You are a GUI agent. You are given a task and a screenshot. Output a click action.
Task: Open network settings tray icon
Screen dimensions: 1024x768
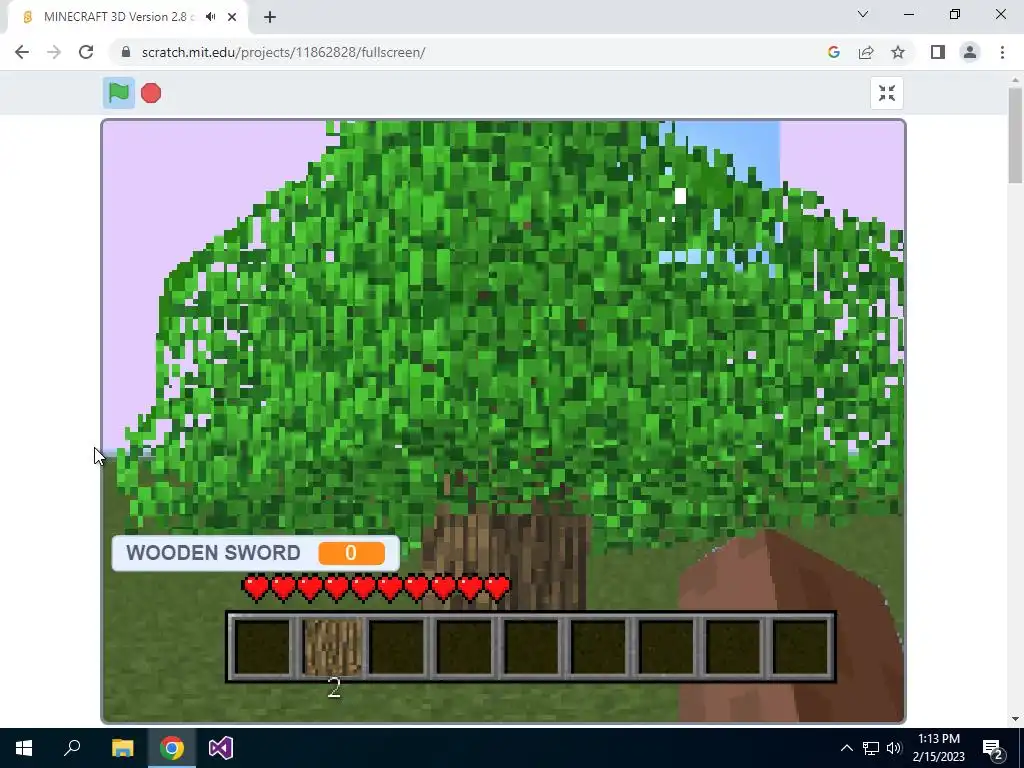[x=871, y=748]
